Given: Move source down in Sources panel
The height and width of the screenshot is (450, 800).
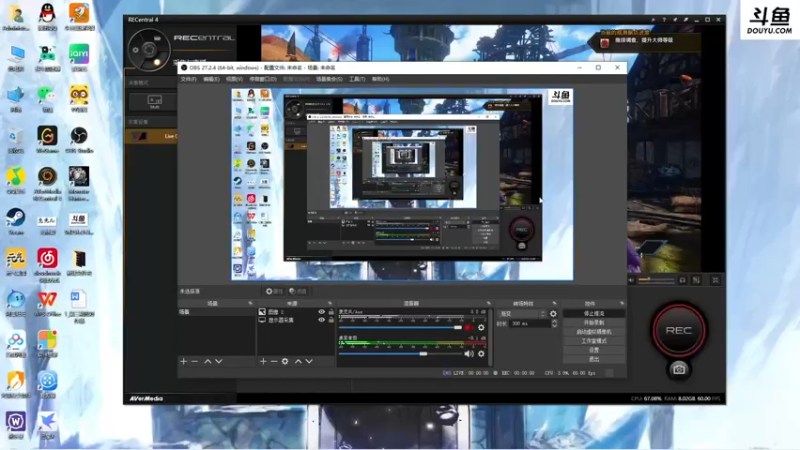Looking at the screenshot, I should click(309, 361).
